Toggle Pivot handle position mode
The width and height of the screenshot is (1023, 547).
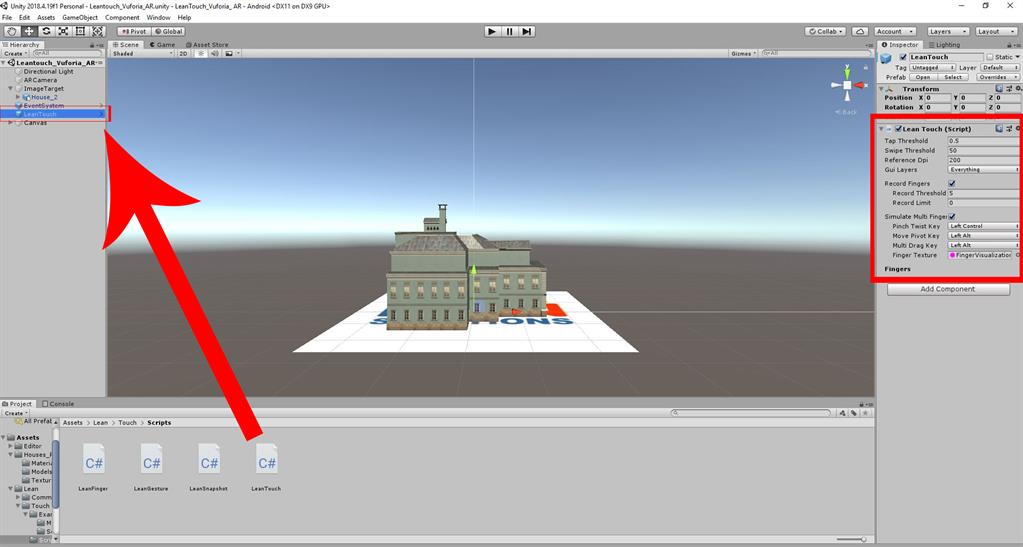pos(134,31)
